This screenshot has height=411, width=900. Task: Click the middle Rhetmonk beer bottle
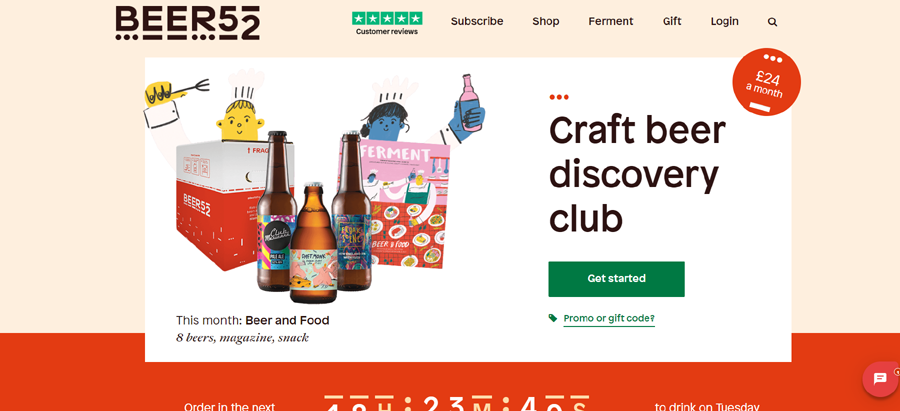pyautogui.click(x=313, y=243)
